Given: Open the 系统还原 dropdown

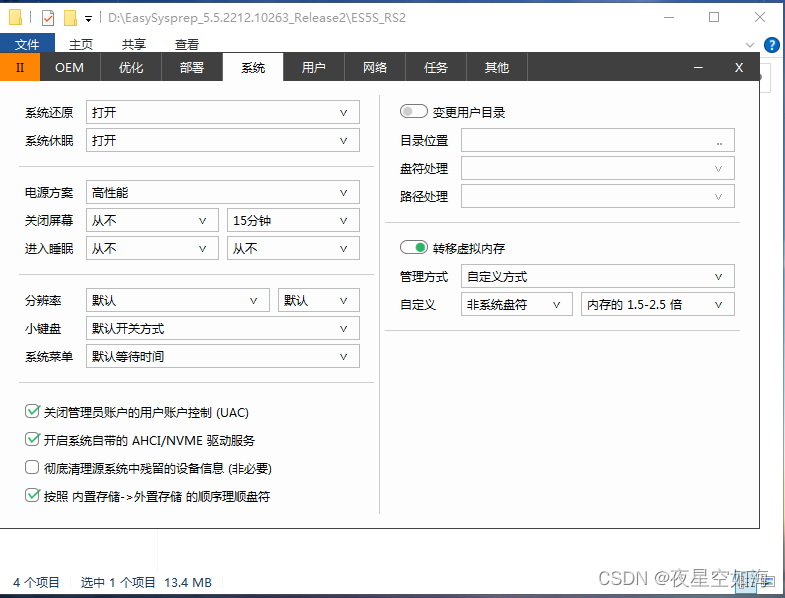Looking at the screenshot, I should pos(223,112).
